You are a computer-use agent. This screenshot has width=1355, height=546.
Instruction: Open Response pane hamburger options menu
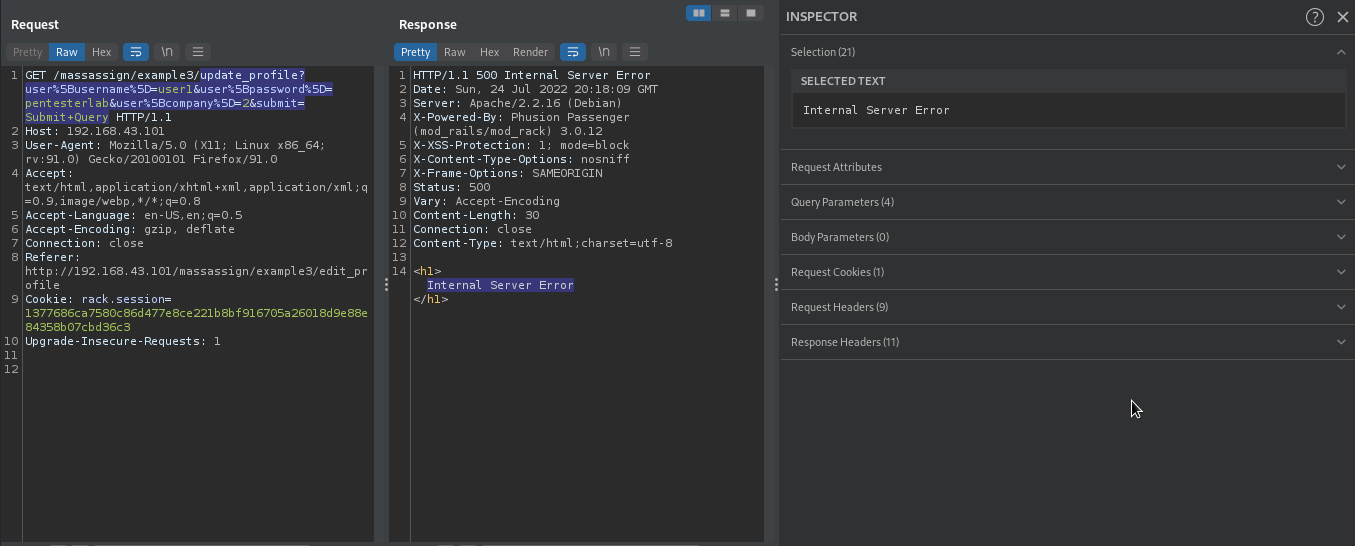635,52
